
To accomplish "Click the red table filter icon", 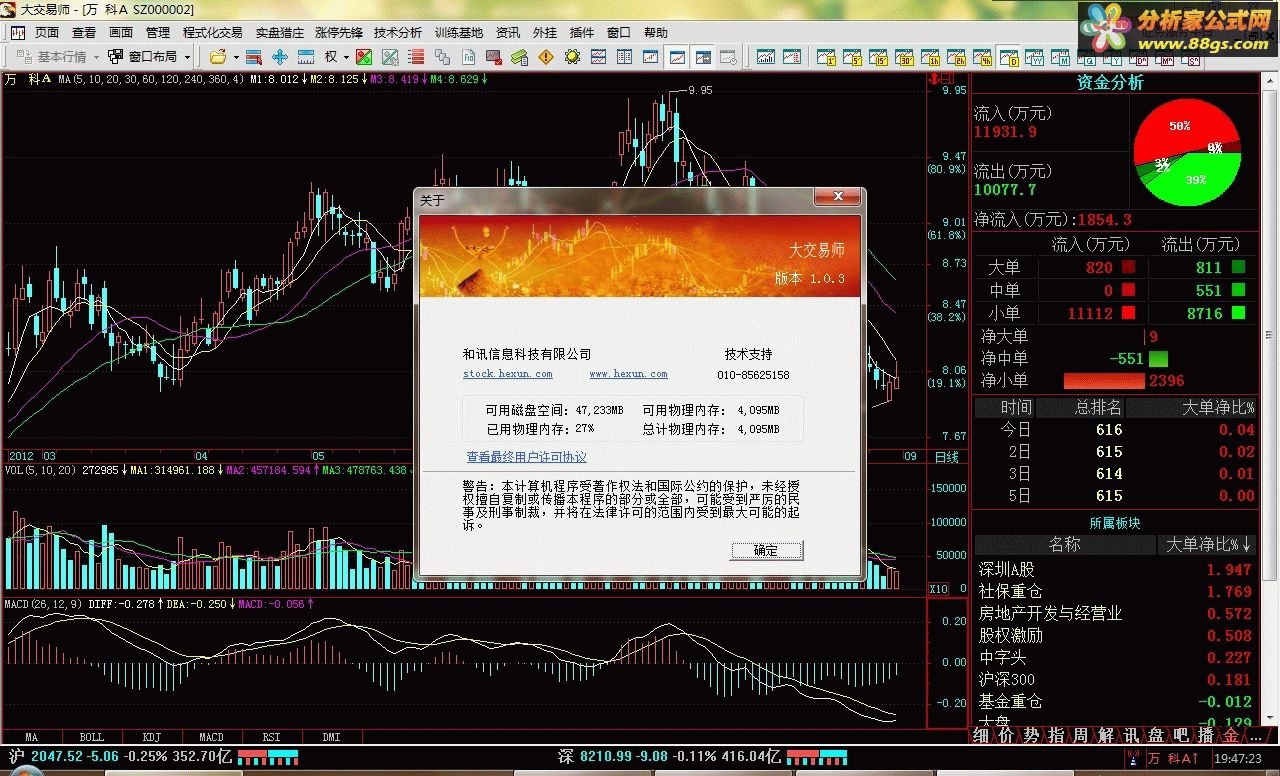I will [254, 57].
